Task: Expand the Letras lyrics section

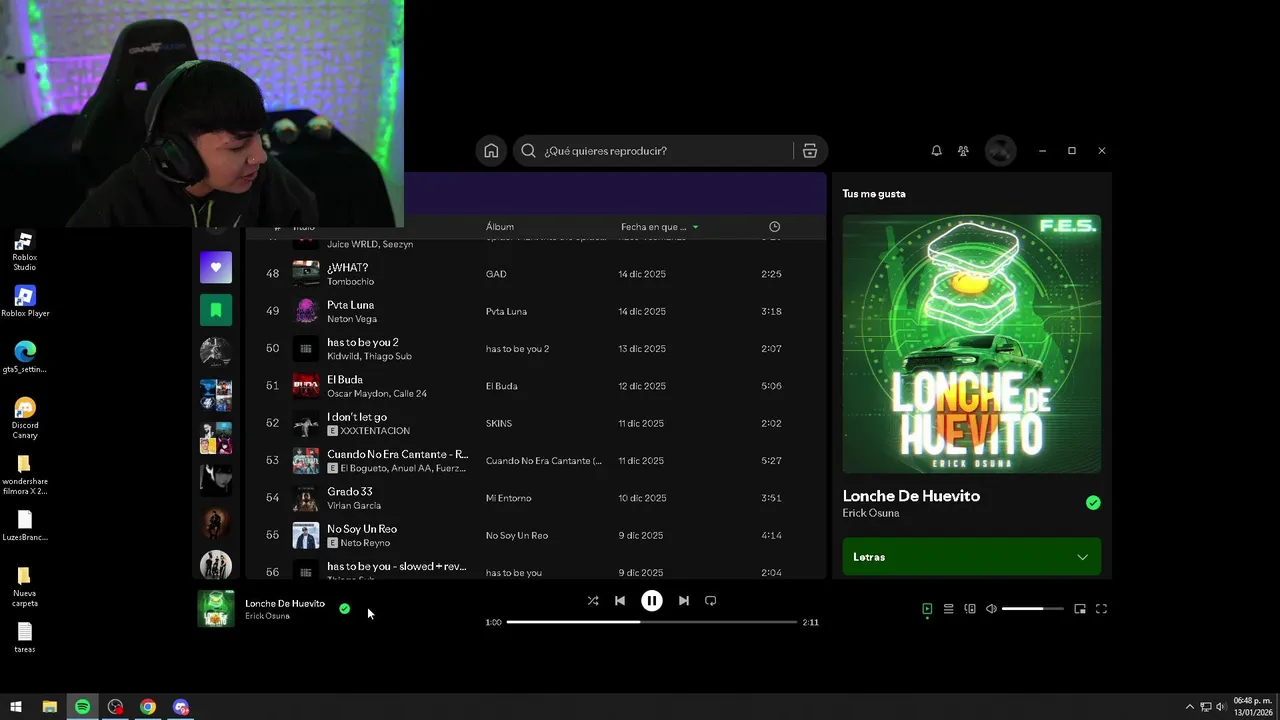Action: [972, 557]
